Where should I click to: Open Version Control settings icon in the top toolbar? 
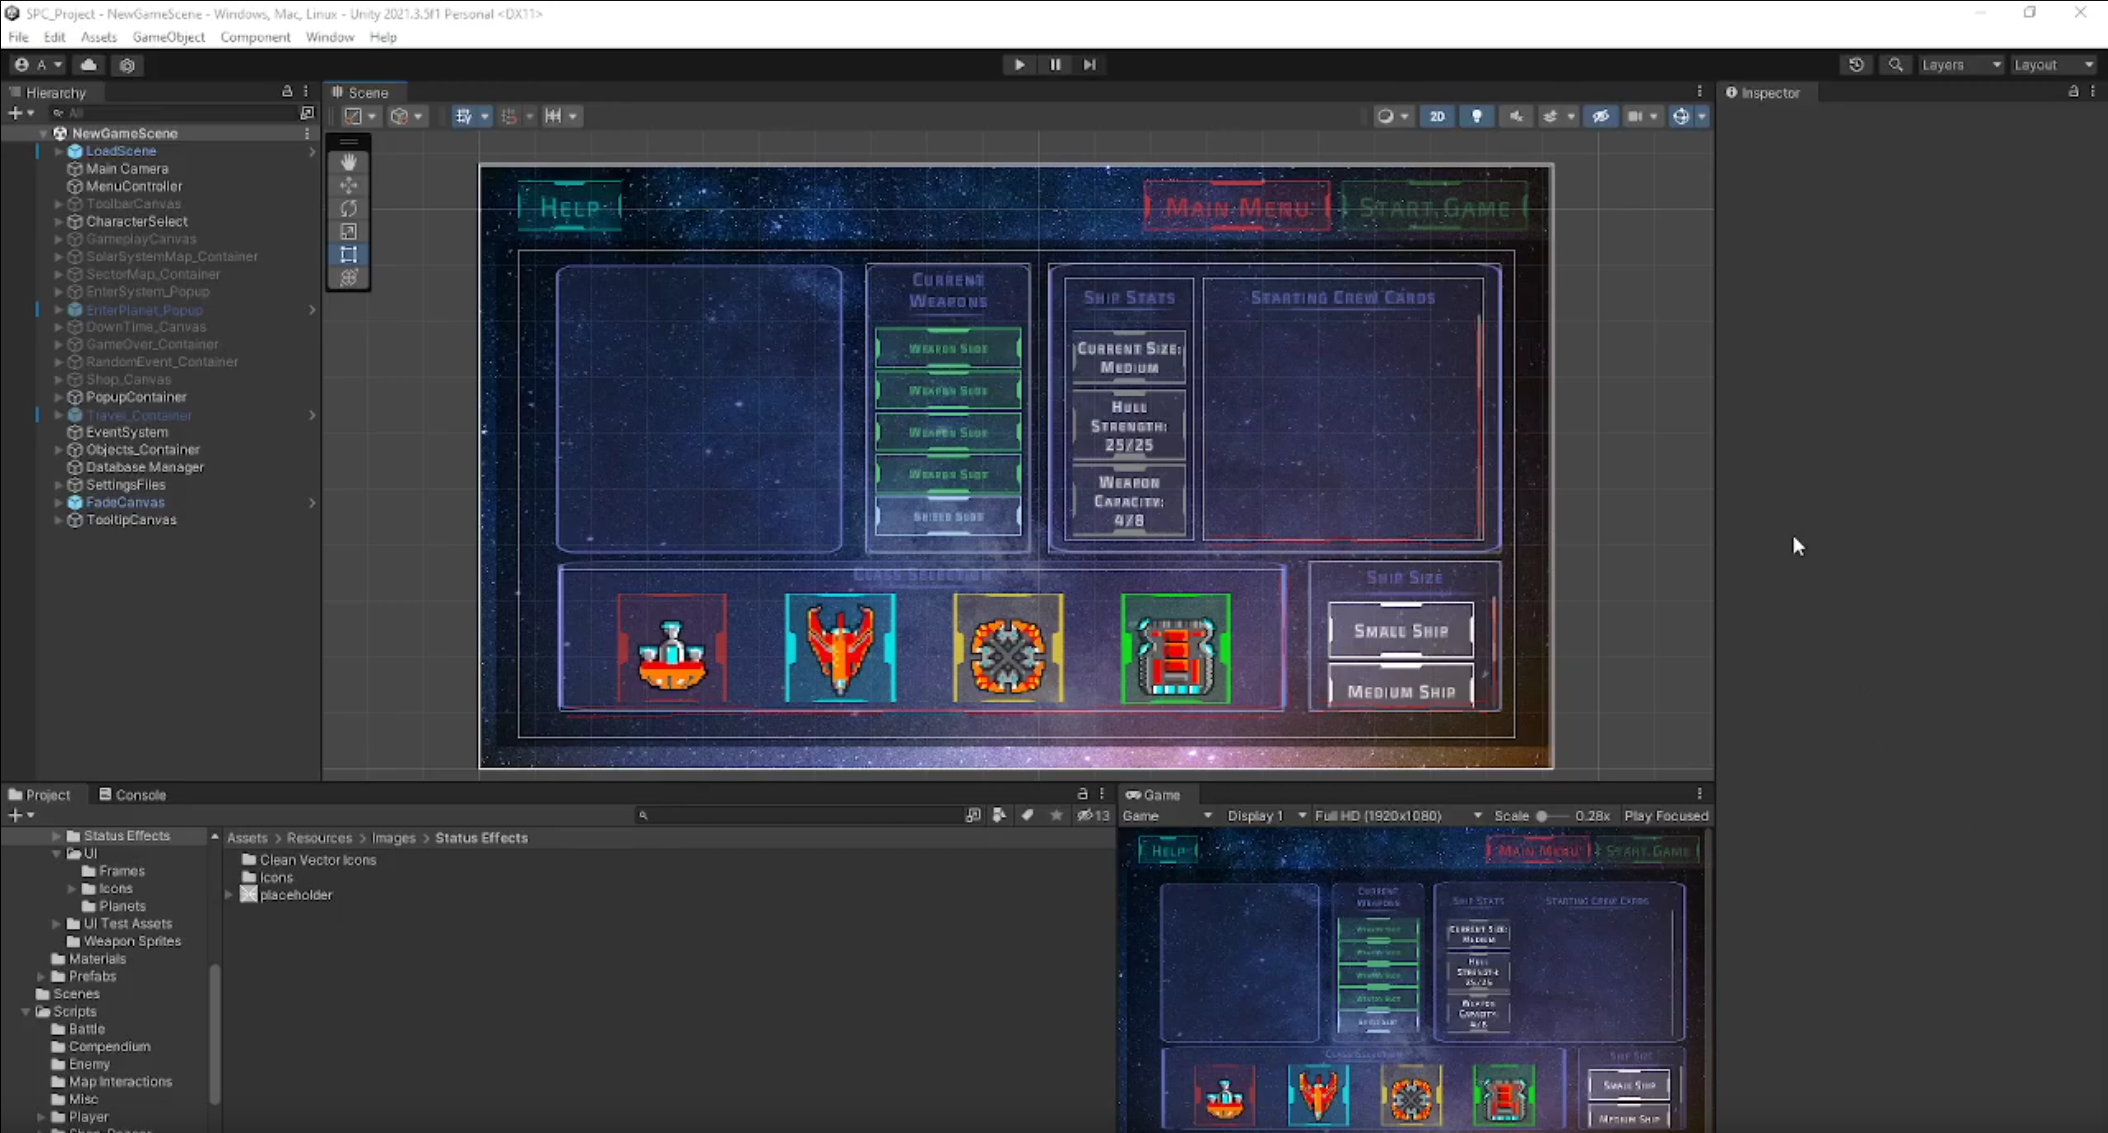[127, 65]
